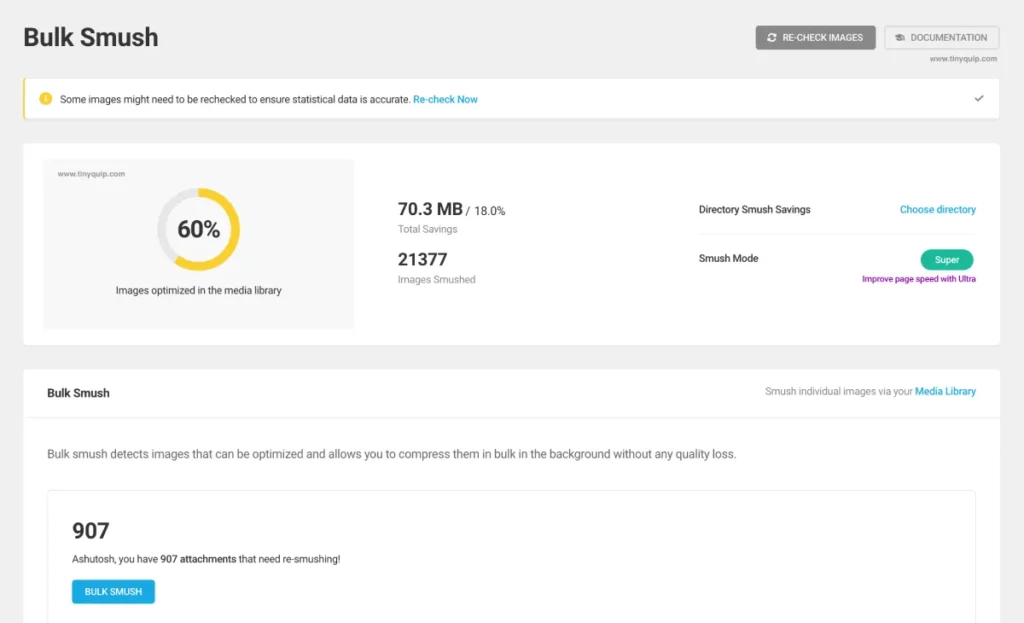
Task: Click the 907 attachments need re-smushing message
Action: pyautogui.click(x=206, y=559)
